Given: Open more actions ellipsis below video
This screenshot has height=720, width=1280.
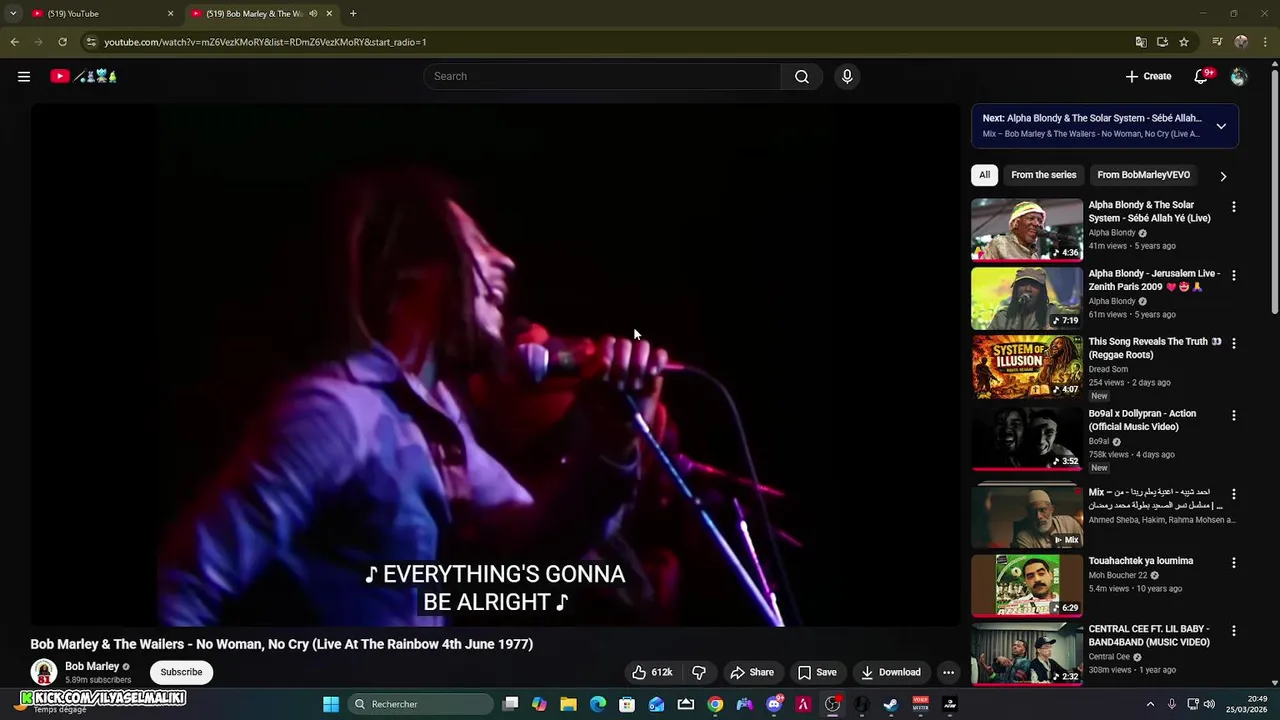Looking at the screenshot, I should [x=948, y=672].
